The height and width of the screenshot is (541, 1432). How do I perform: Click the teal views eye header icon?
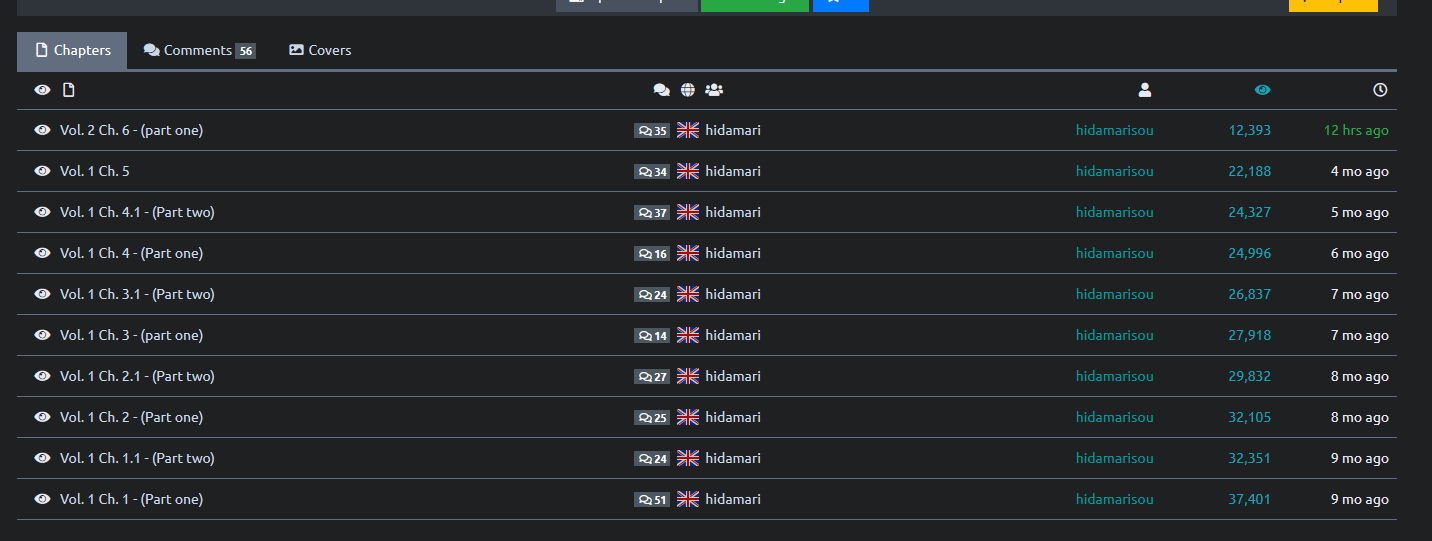(x=1263, y=90)
